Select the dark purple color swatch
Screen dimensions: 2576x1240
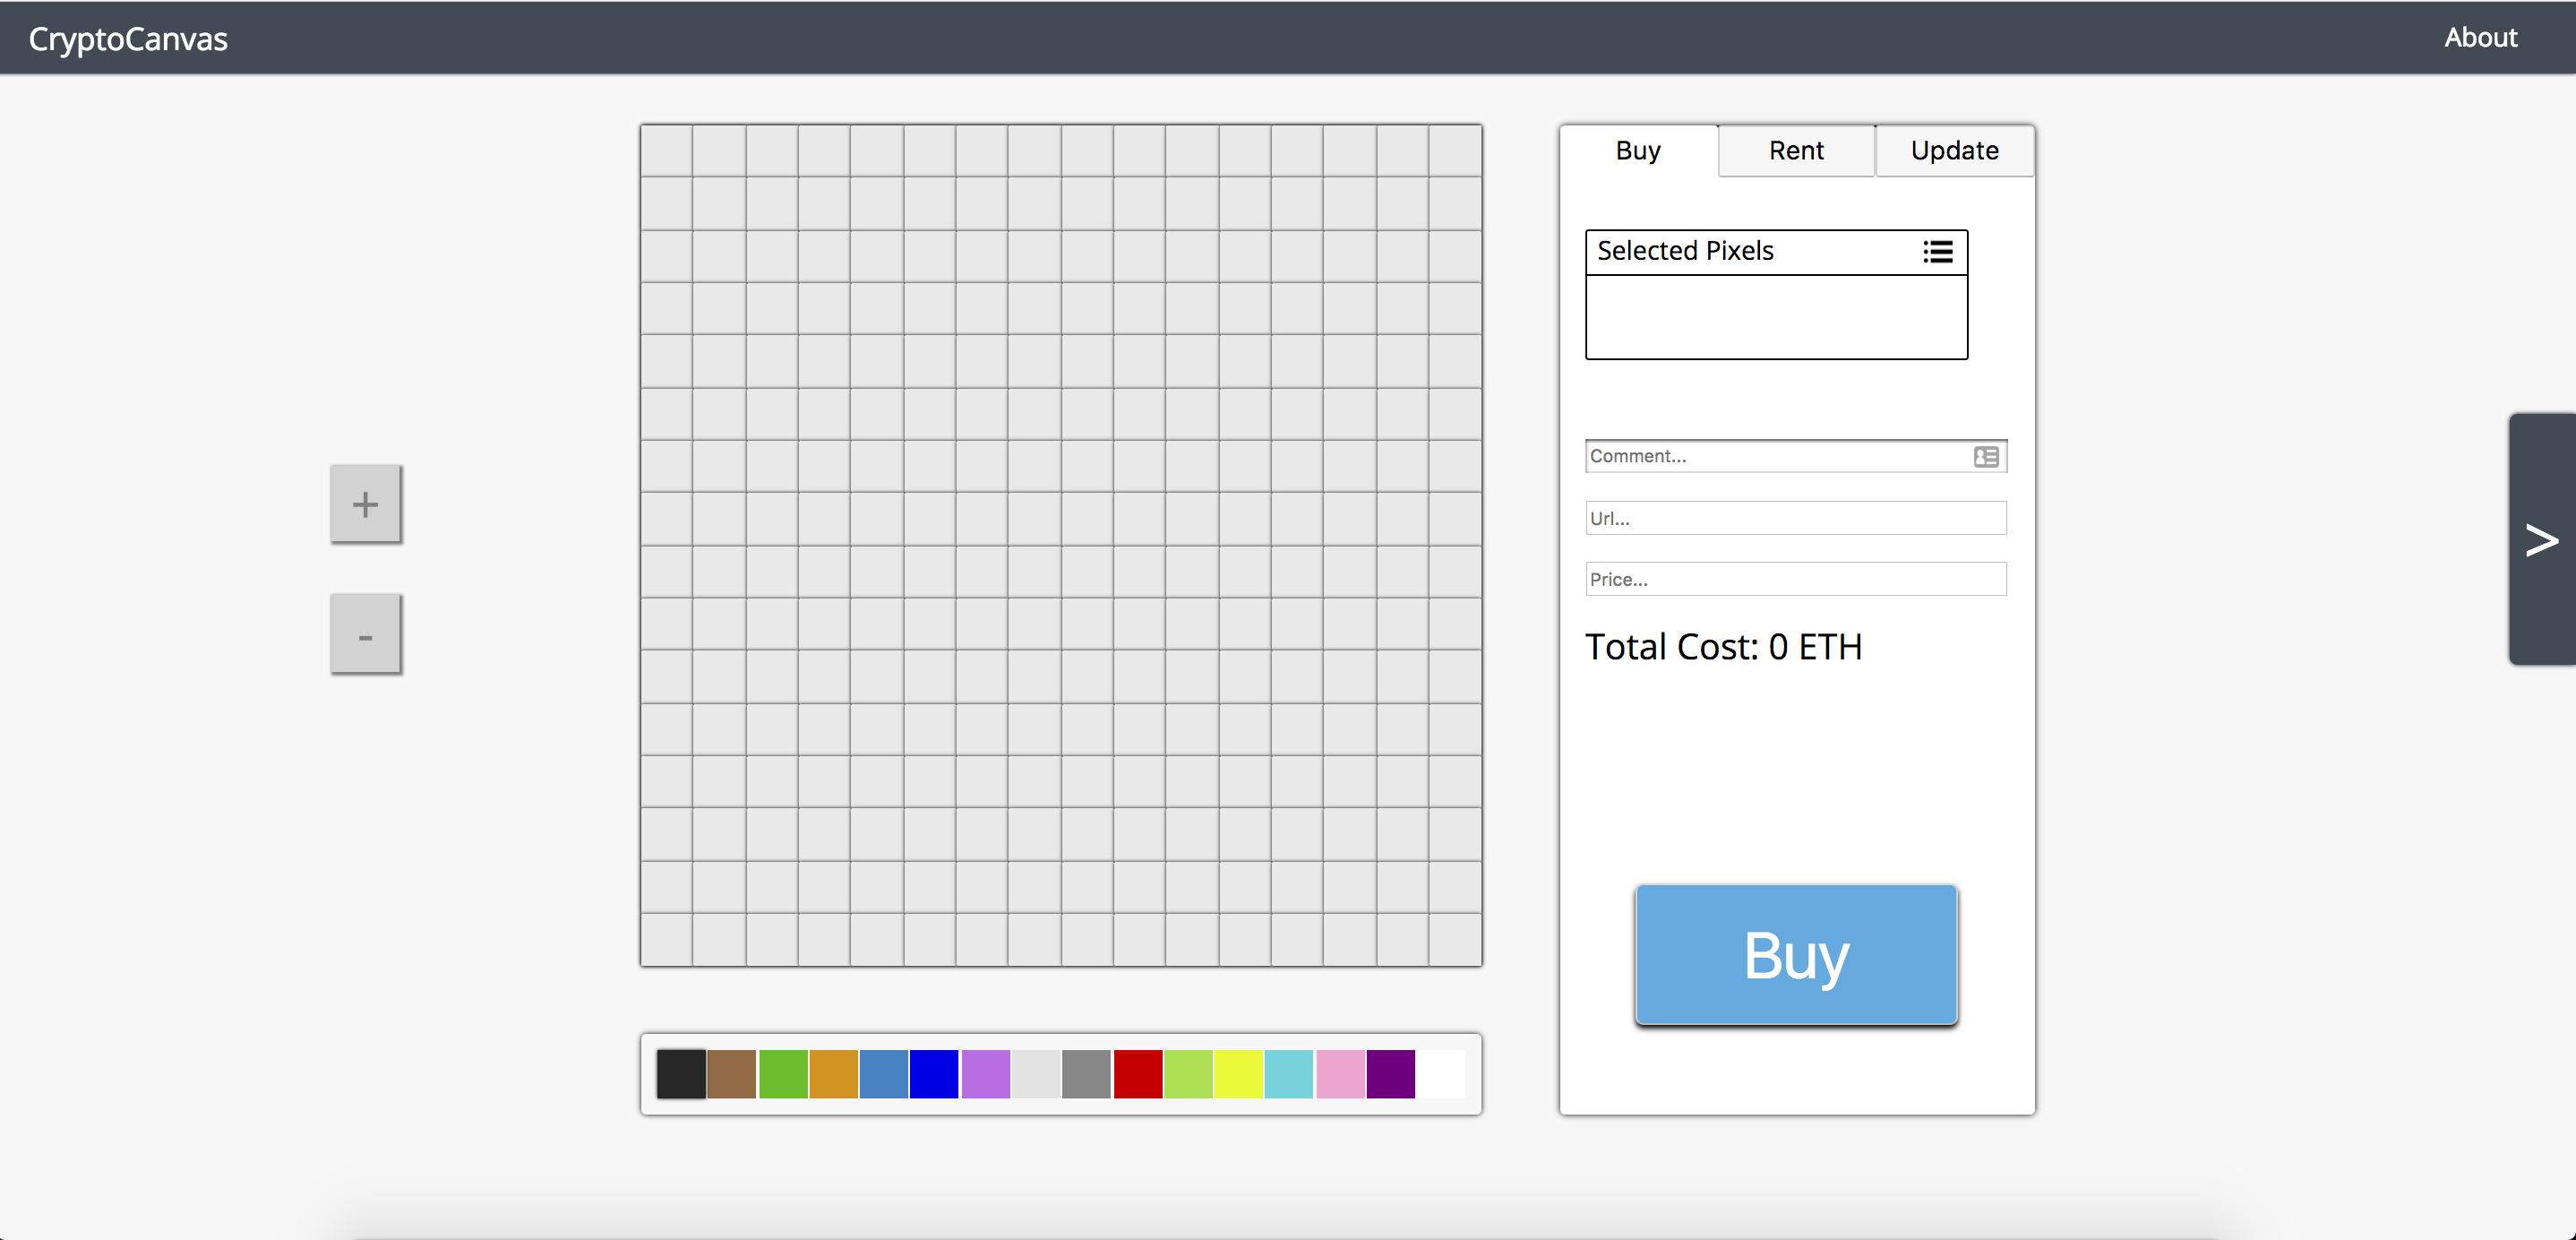click(1390, 1074)
